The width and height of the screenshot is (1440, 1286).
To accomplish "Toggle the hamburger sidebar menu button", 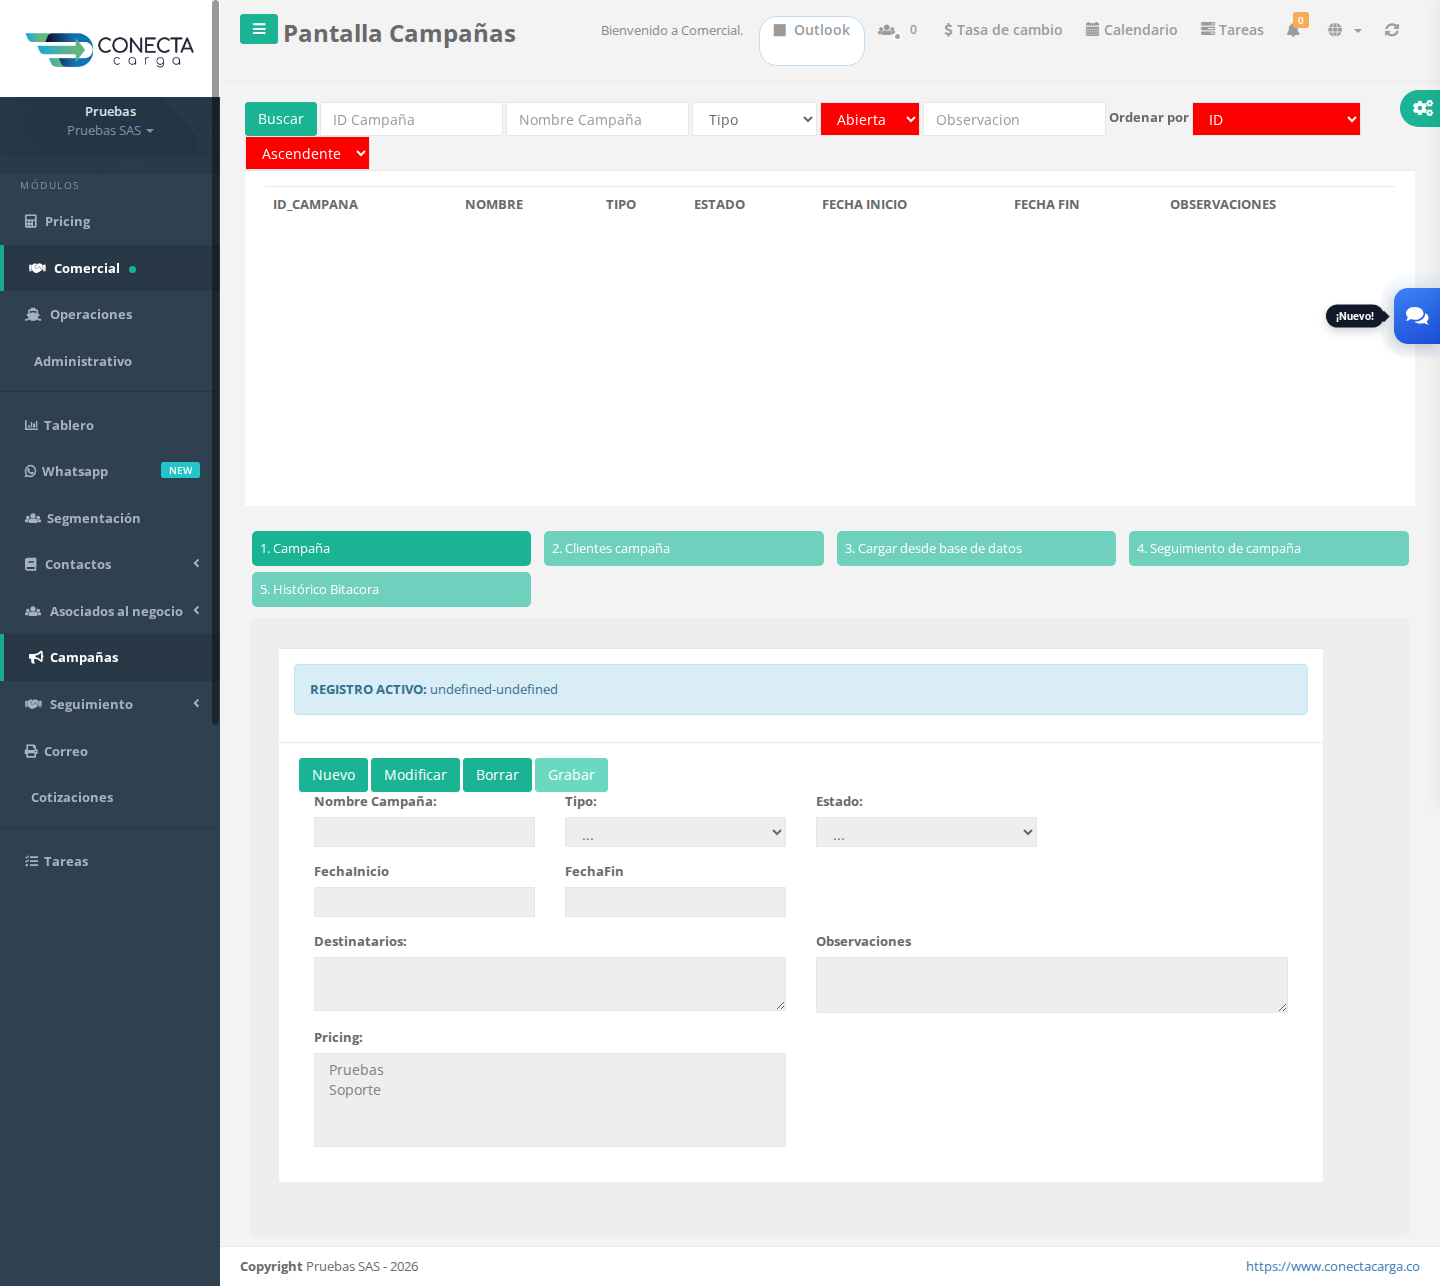I will point(259,29).
